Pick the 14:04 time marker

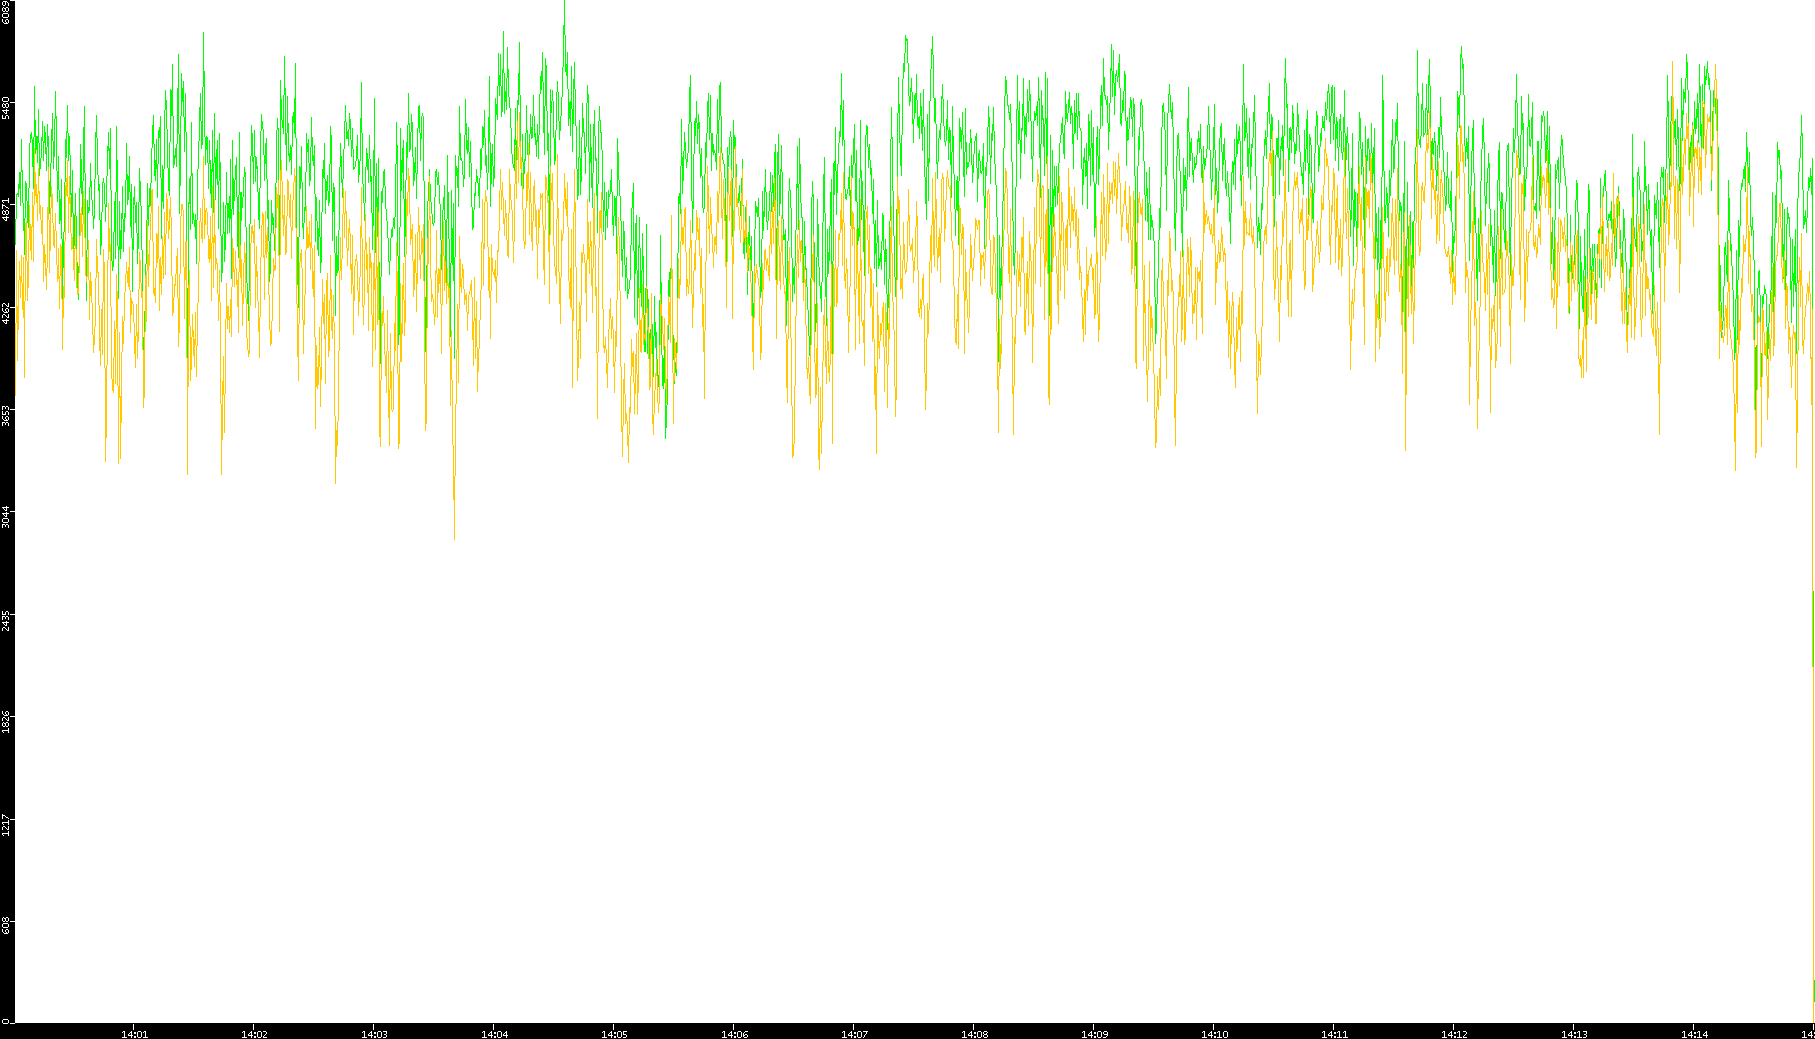494,1034
